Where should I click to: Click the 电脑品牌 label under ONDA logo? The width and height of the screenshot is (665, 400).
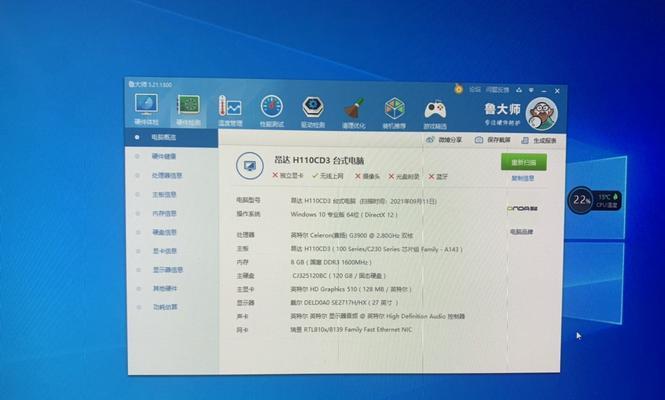pyautogui.click(x=522, y=232)
